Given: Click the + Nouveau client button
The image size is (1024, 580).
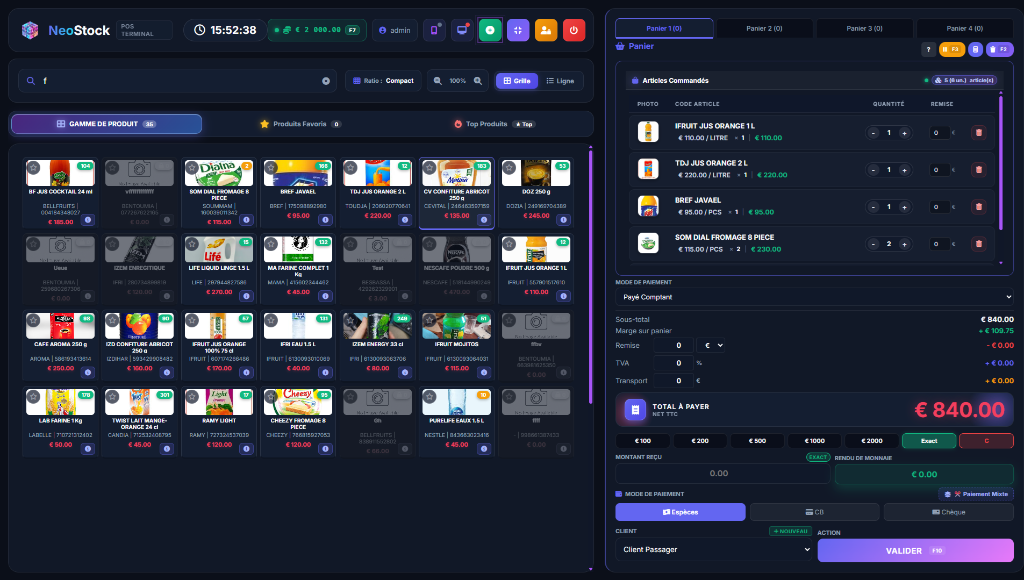Looking at the screenshot, I should point(790,531).
